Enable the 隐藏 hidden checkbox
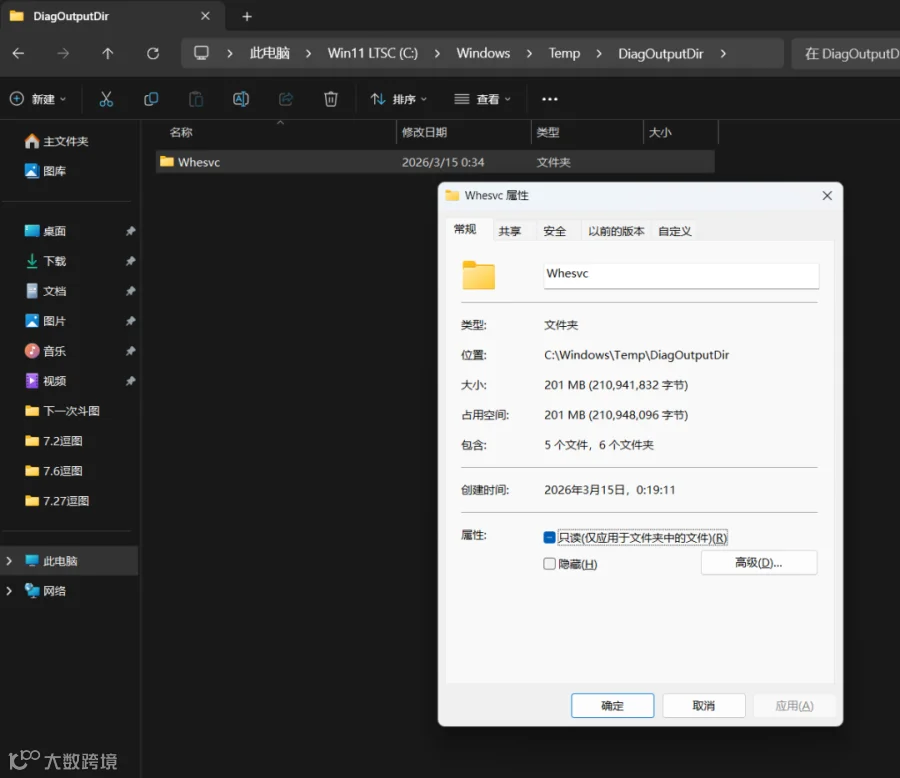The width and height of the screenshot is (900, 778). 549,564
